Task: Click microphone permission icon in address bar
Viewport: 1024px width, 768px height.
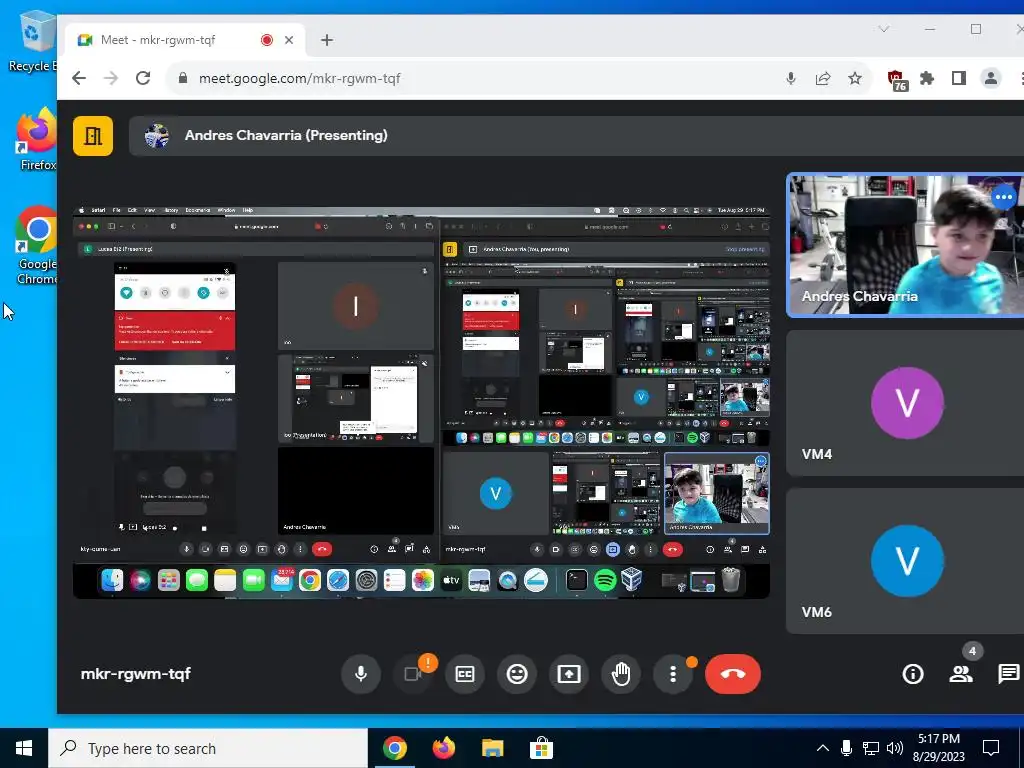Action: coord(791,78)
